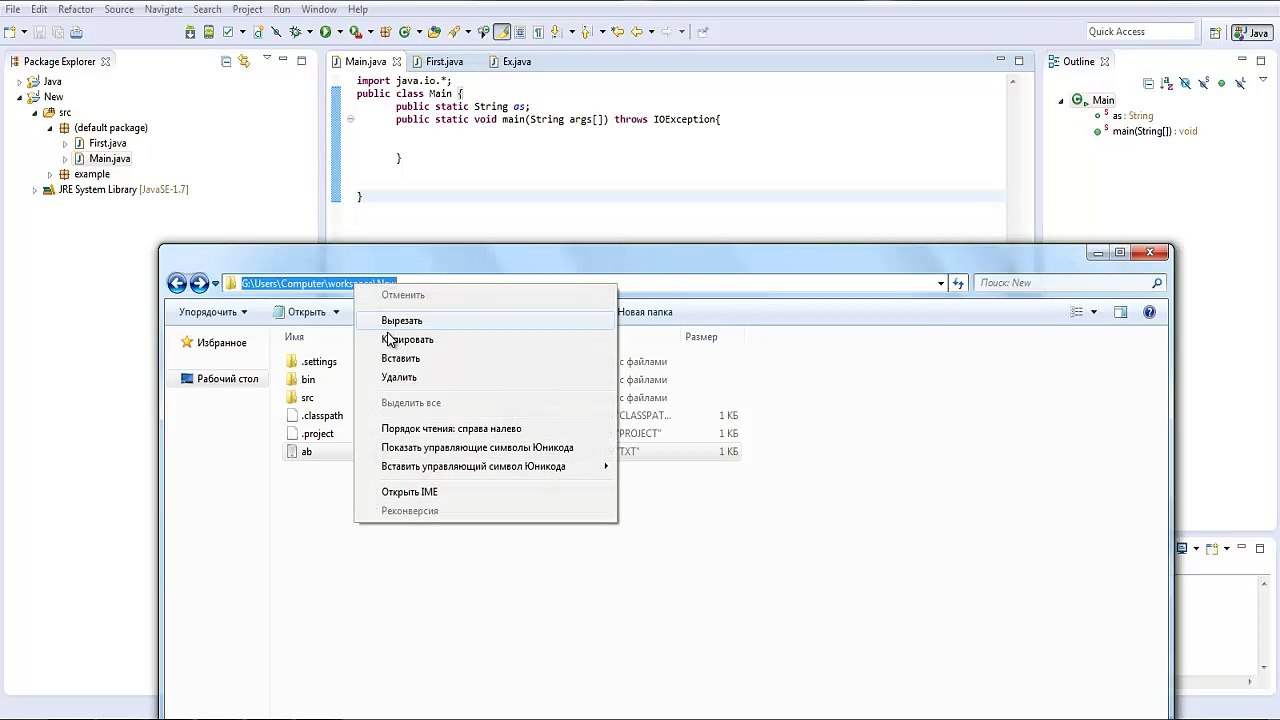The height and width of the screenshot is (720, 1280).
Task: Click the Open Type icon in toolbar
Action: [434, 32]
